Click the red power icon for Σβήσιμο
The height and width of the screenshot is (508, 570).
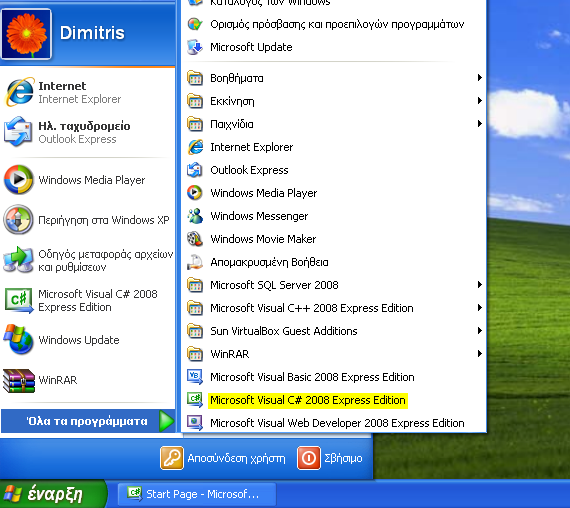[x=309, y=458]
